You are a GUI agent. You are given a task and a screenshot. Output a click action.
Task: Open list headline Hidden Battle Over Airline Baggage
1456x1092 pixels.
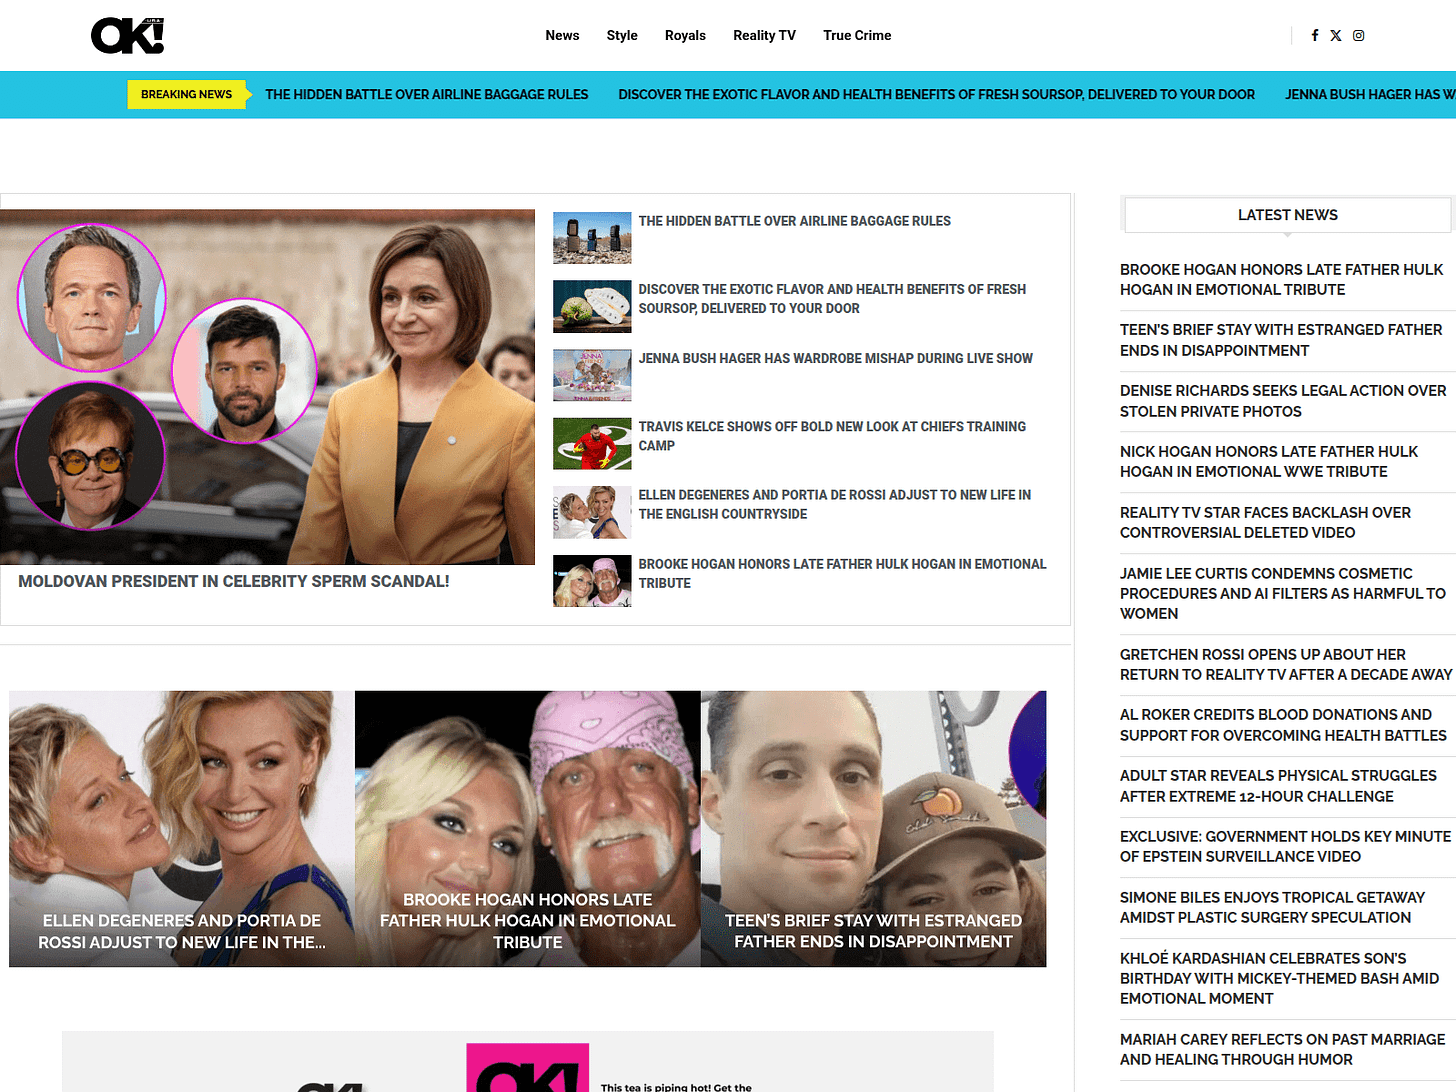[794, 221]
